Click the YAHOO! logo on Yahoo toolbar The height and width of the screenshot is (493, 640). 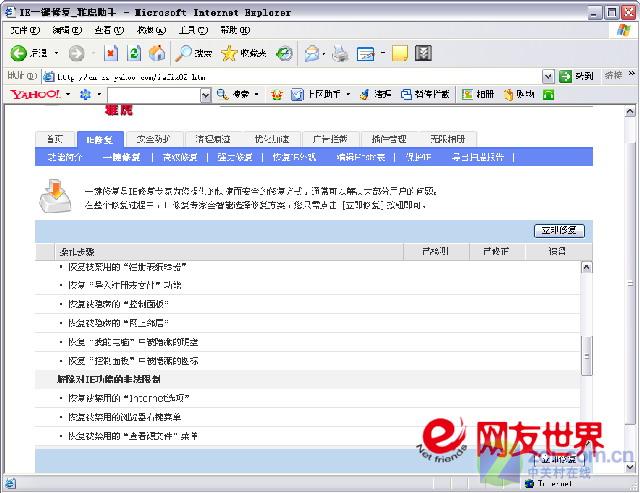coord(36,95)
